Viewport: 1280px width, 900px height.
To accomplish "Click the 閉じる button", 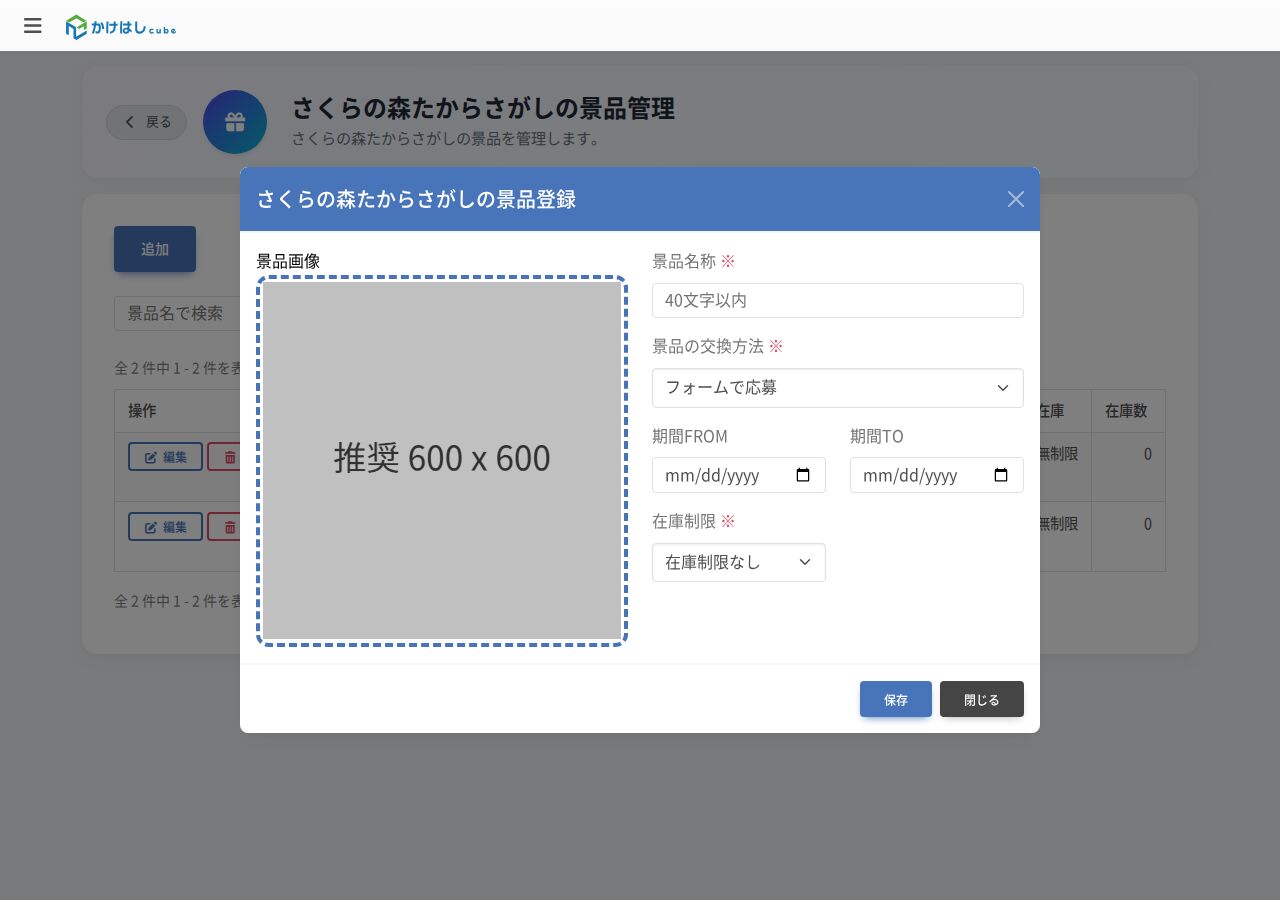I will (x=982, y=699).
